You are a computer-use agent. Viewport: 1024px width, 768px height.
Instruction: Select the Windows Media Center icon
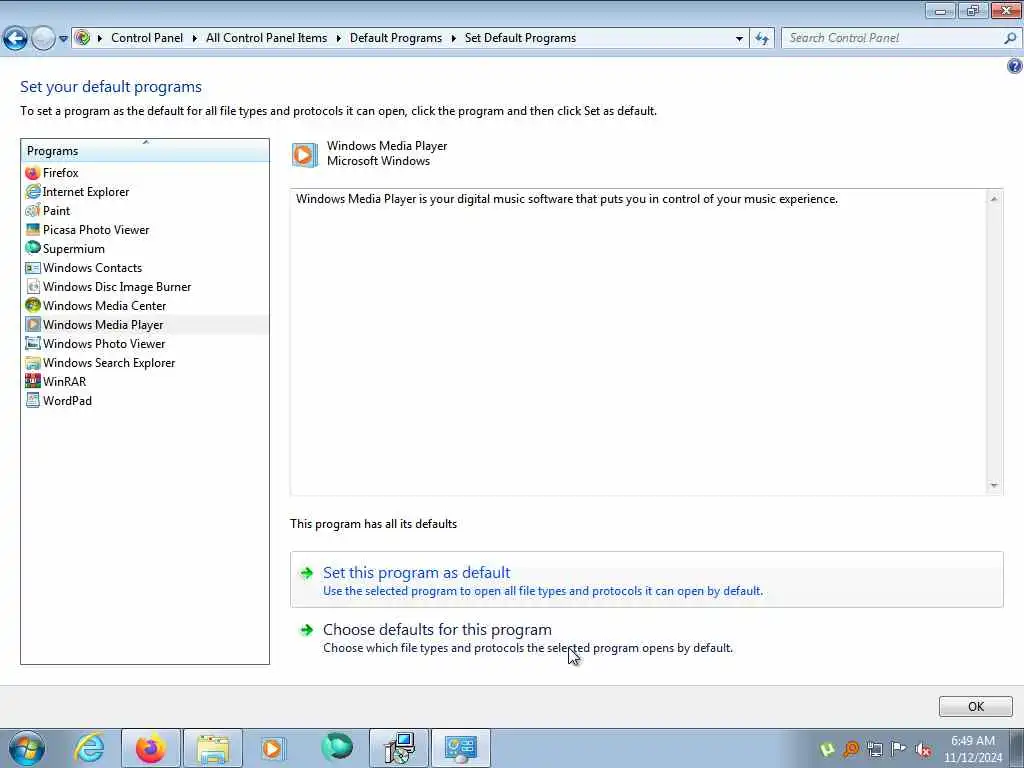point(33,306)
